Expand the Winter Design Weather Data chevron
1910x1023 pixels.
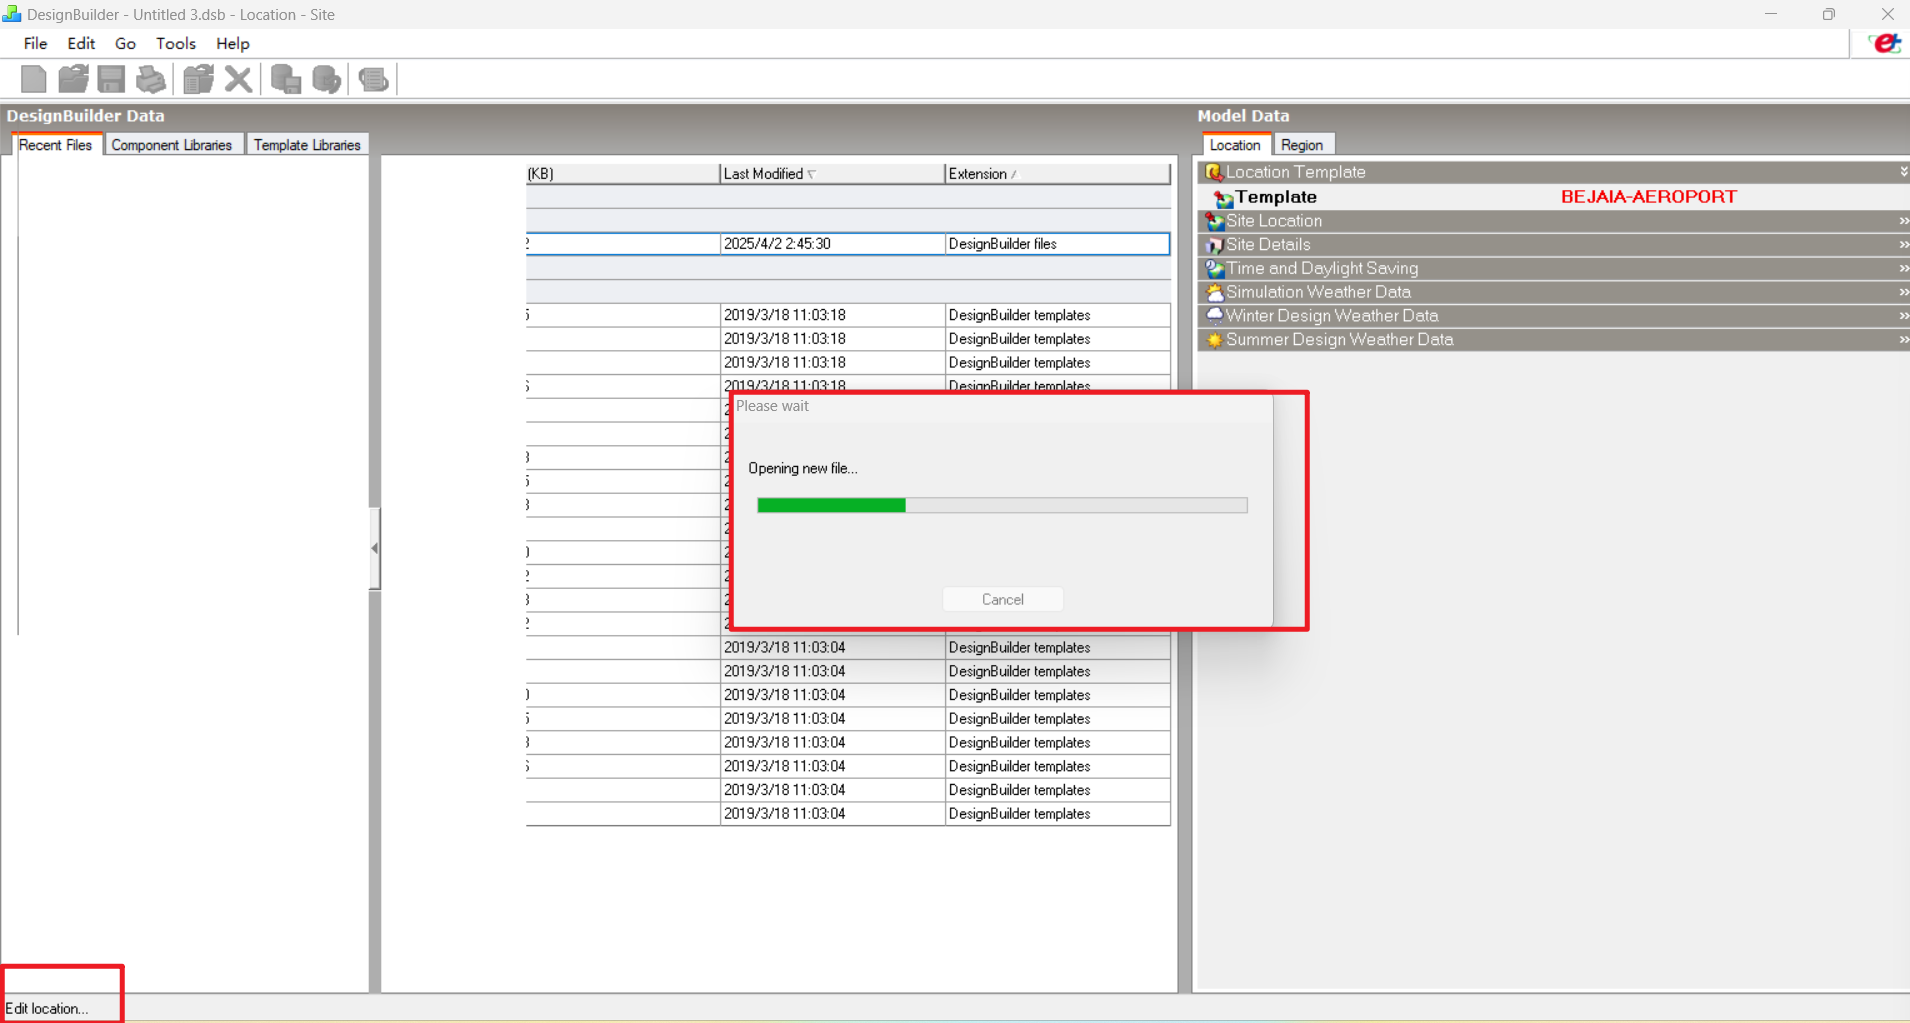click(1903, 316)
